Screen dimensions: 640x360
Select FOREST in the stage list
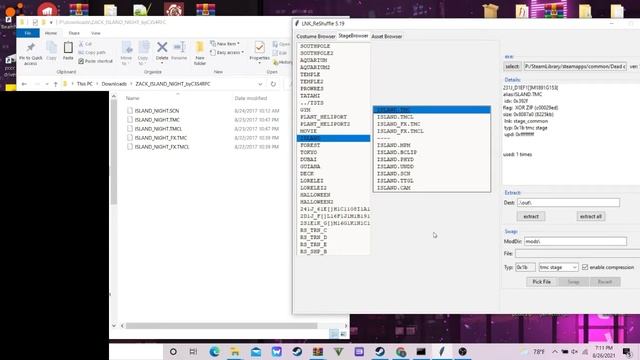pyautogui.click(x=310, y=145)
